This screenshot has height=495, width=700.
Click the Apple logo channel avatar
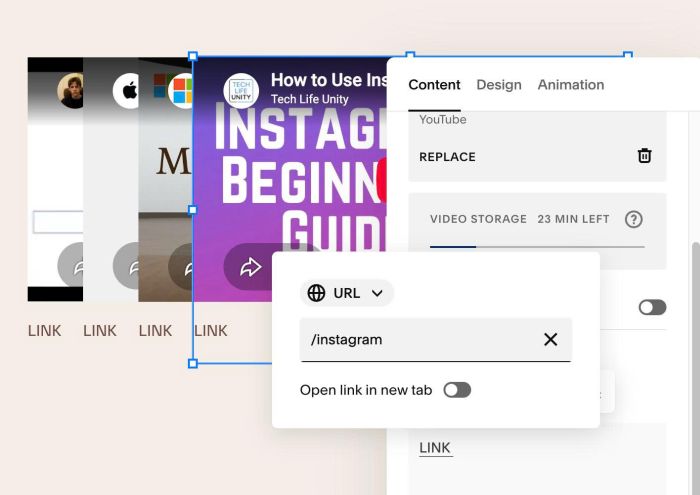pyautogui.click(x=127, y=91)
